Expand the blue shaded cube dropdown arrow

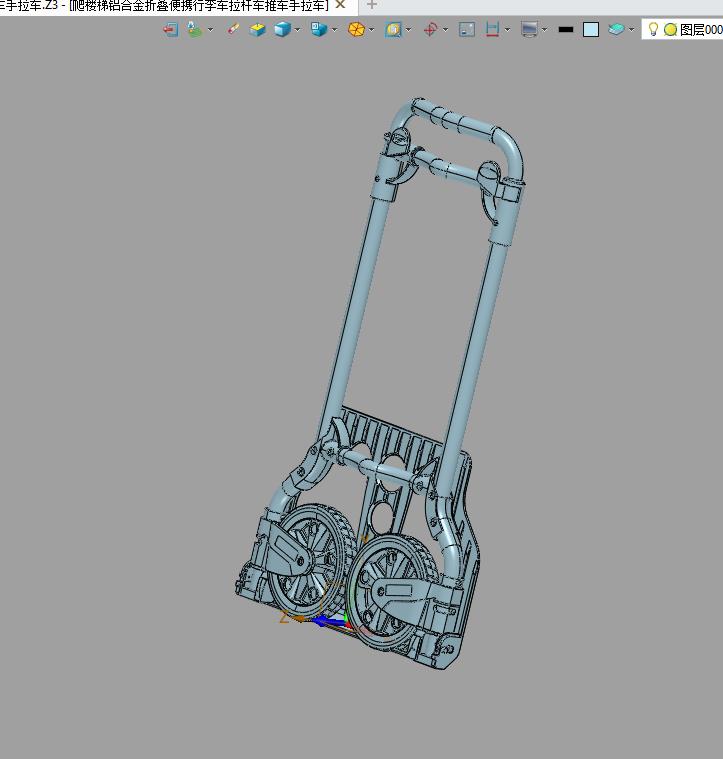pyautogui.click(x=297, y=30)
